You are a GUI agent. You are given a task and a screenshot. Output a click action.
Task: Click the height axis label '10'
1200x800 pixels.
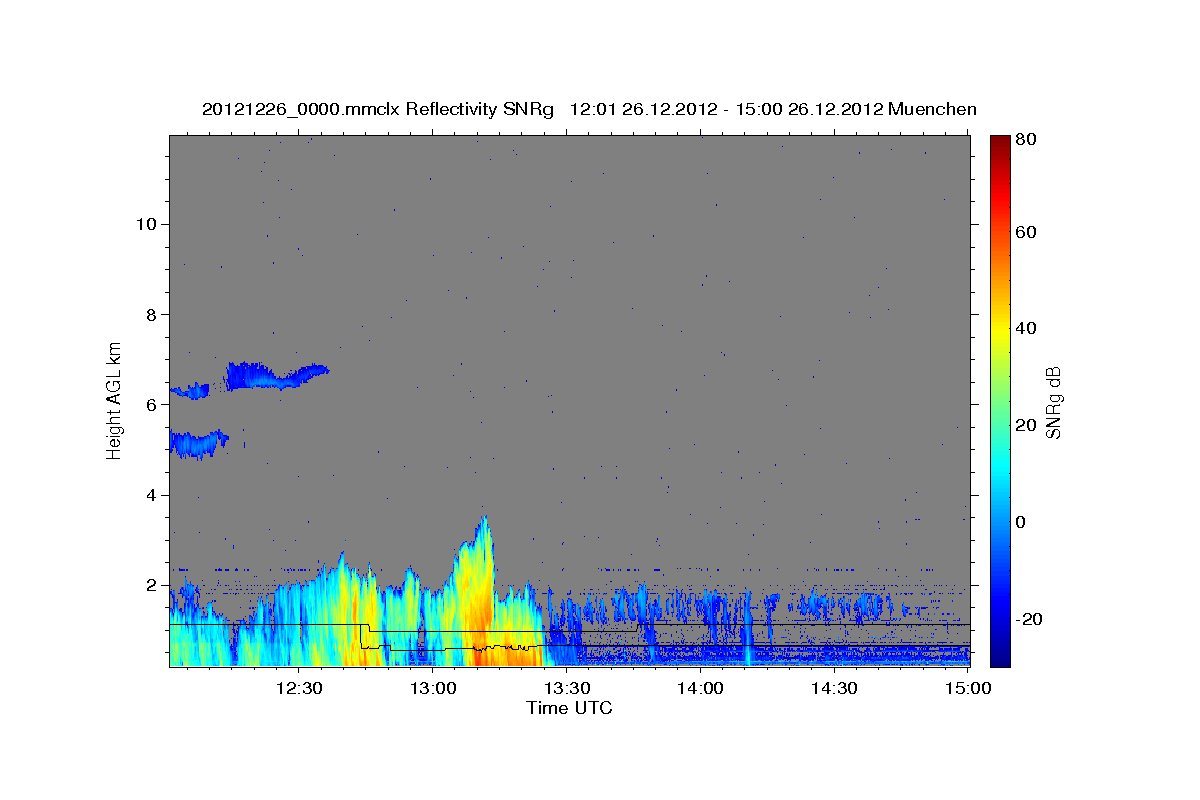pos(146,224)
